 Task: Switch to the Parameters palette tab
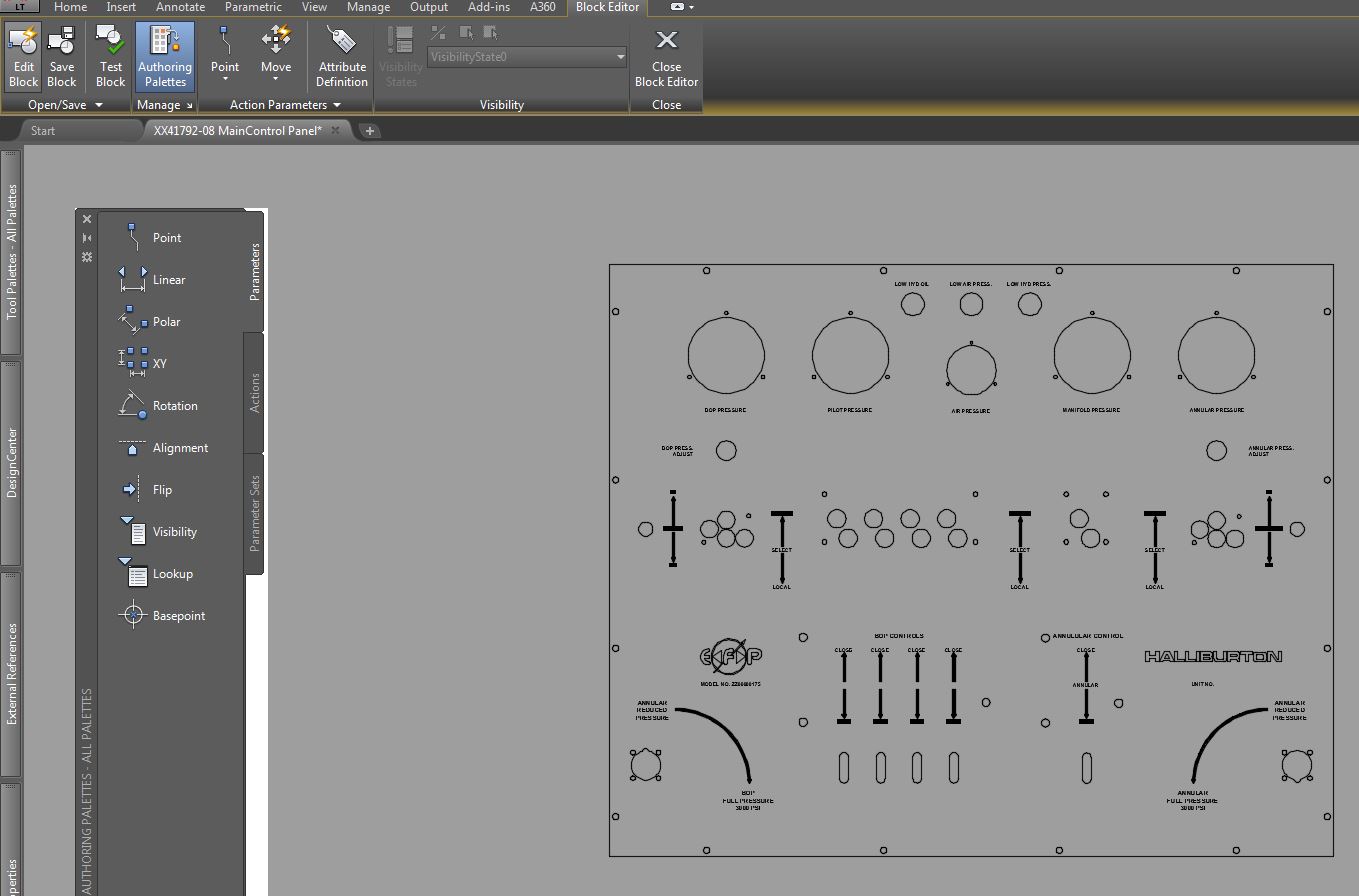coord(254,271)
